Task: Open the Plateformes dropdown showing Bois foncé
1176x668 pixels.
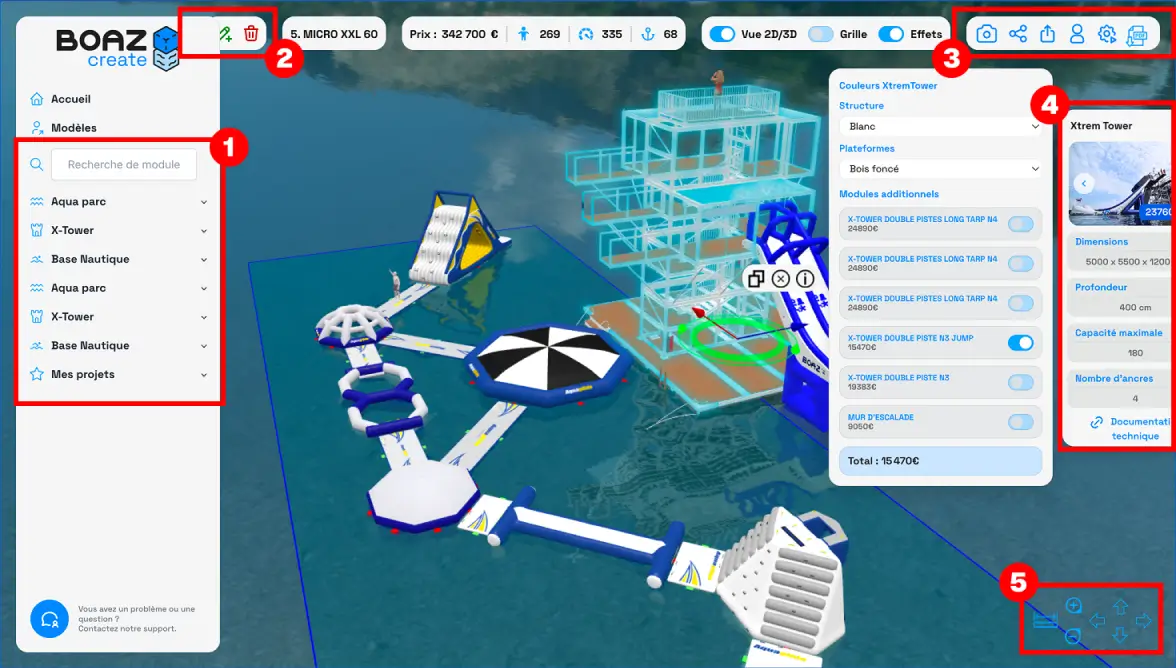Action: tap(940, 169)
